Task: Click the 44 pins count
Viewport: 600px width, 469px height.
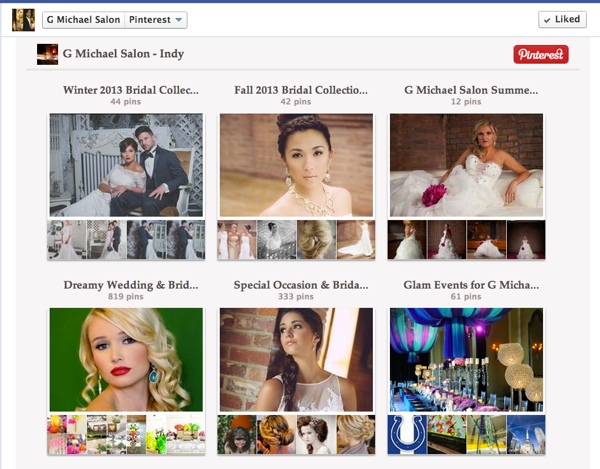Action: [126, 102]
